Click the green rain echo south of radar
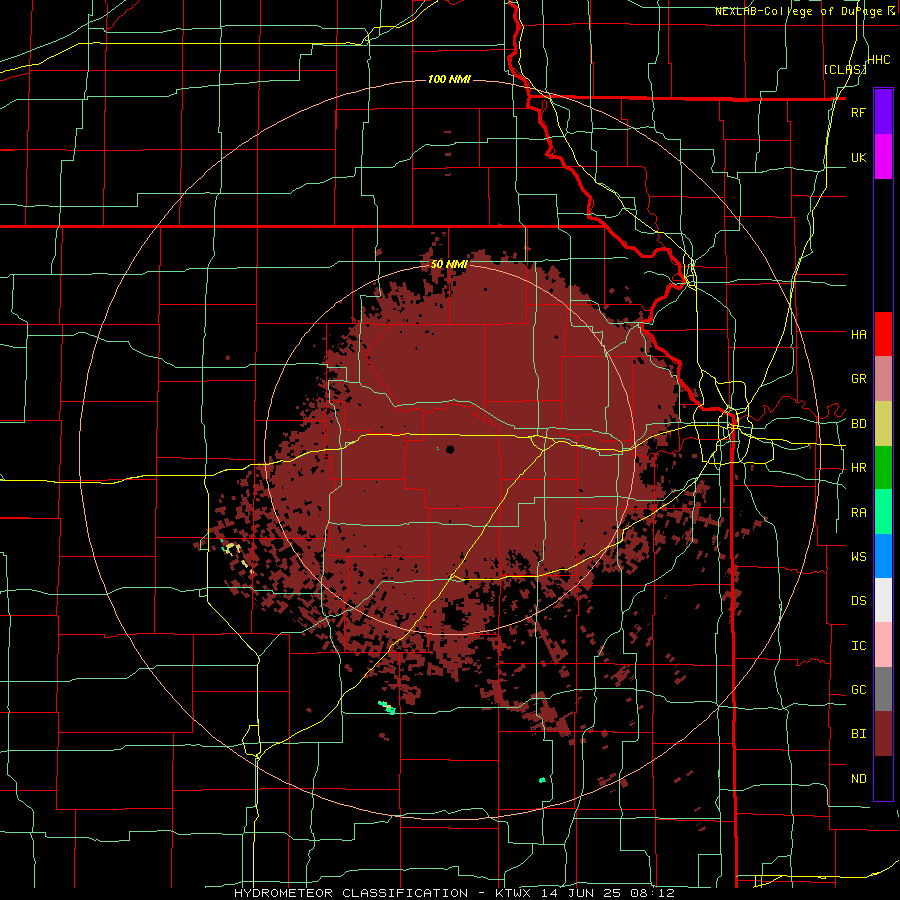 pyautogui.click(x=387, y=707)
